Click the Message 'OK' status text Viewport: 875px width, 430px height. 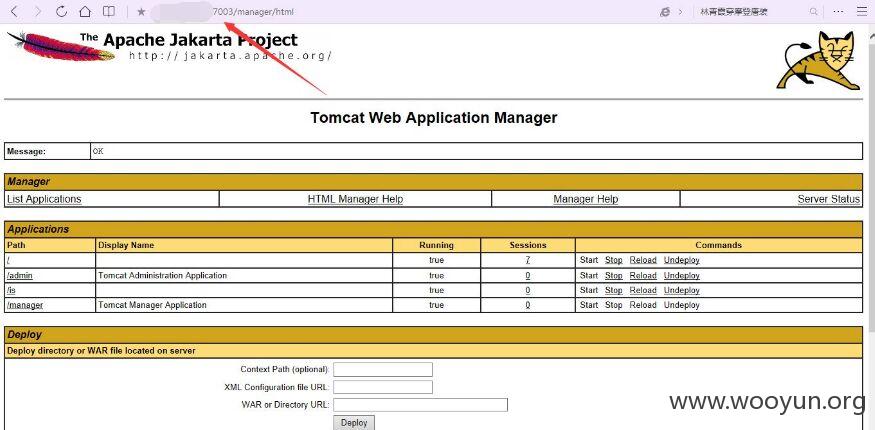click(x=98, y=151)
